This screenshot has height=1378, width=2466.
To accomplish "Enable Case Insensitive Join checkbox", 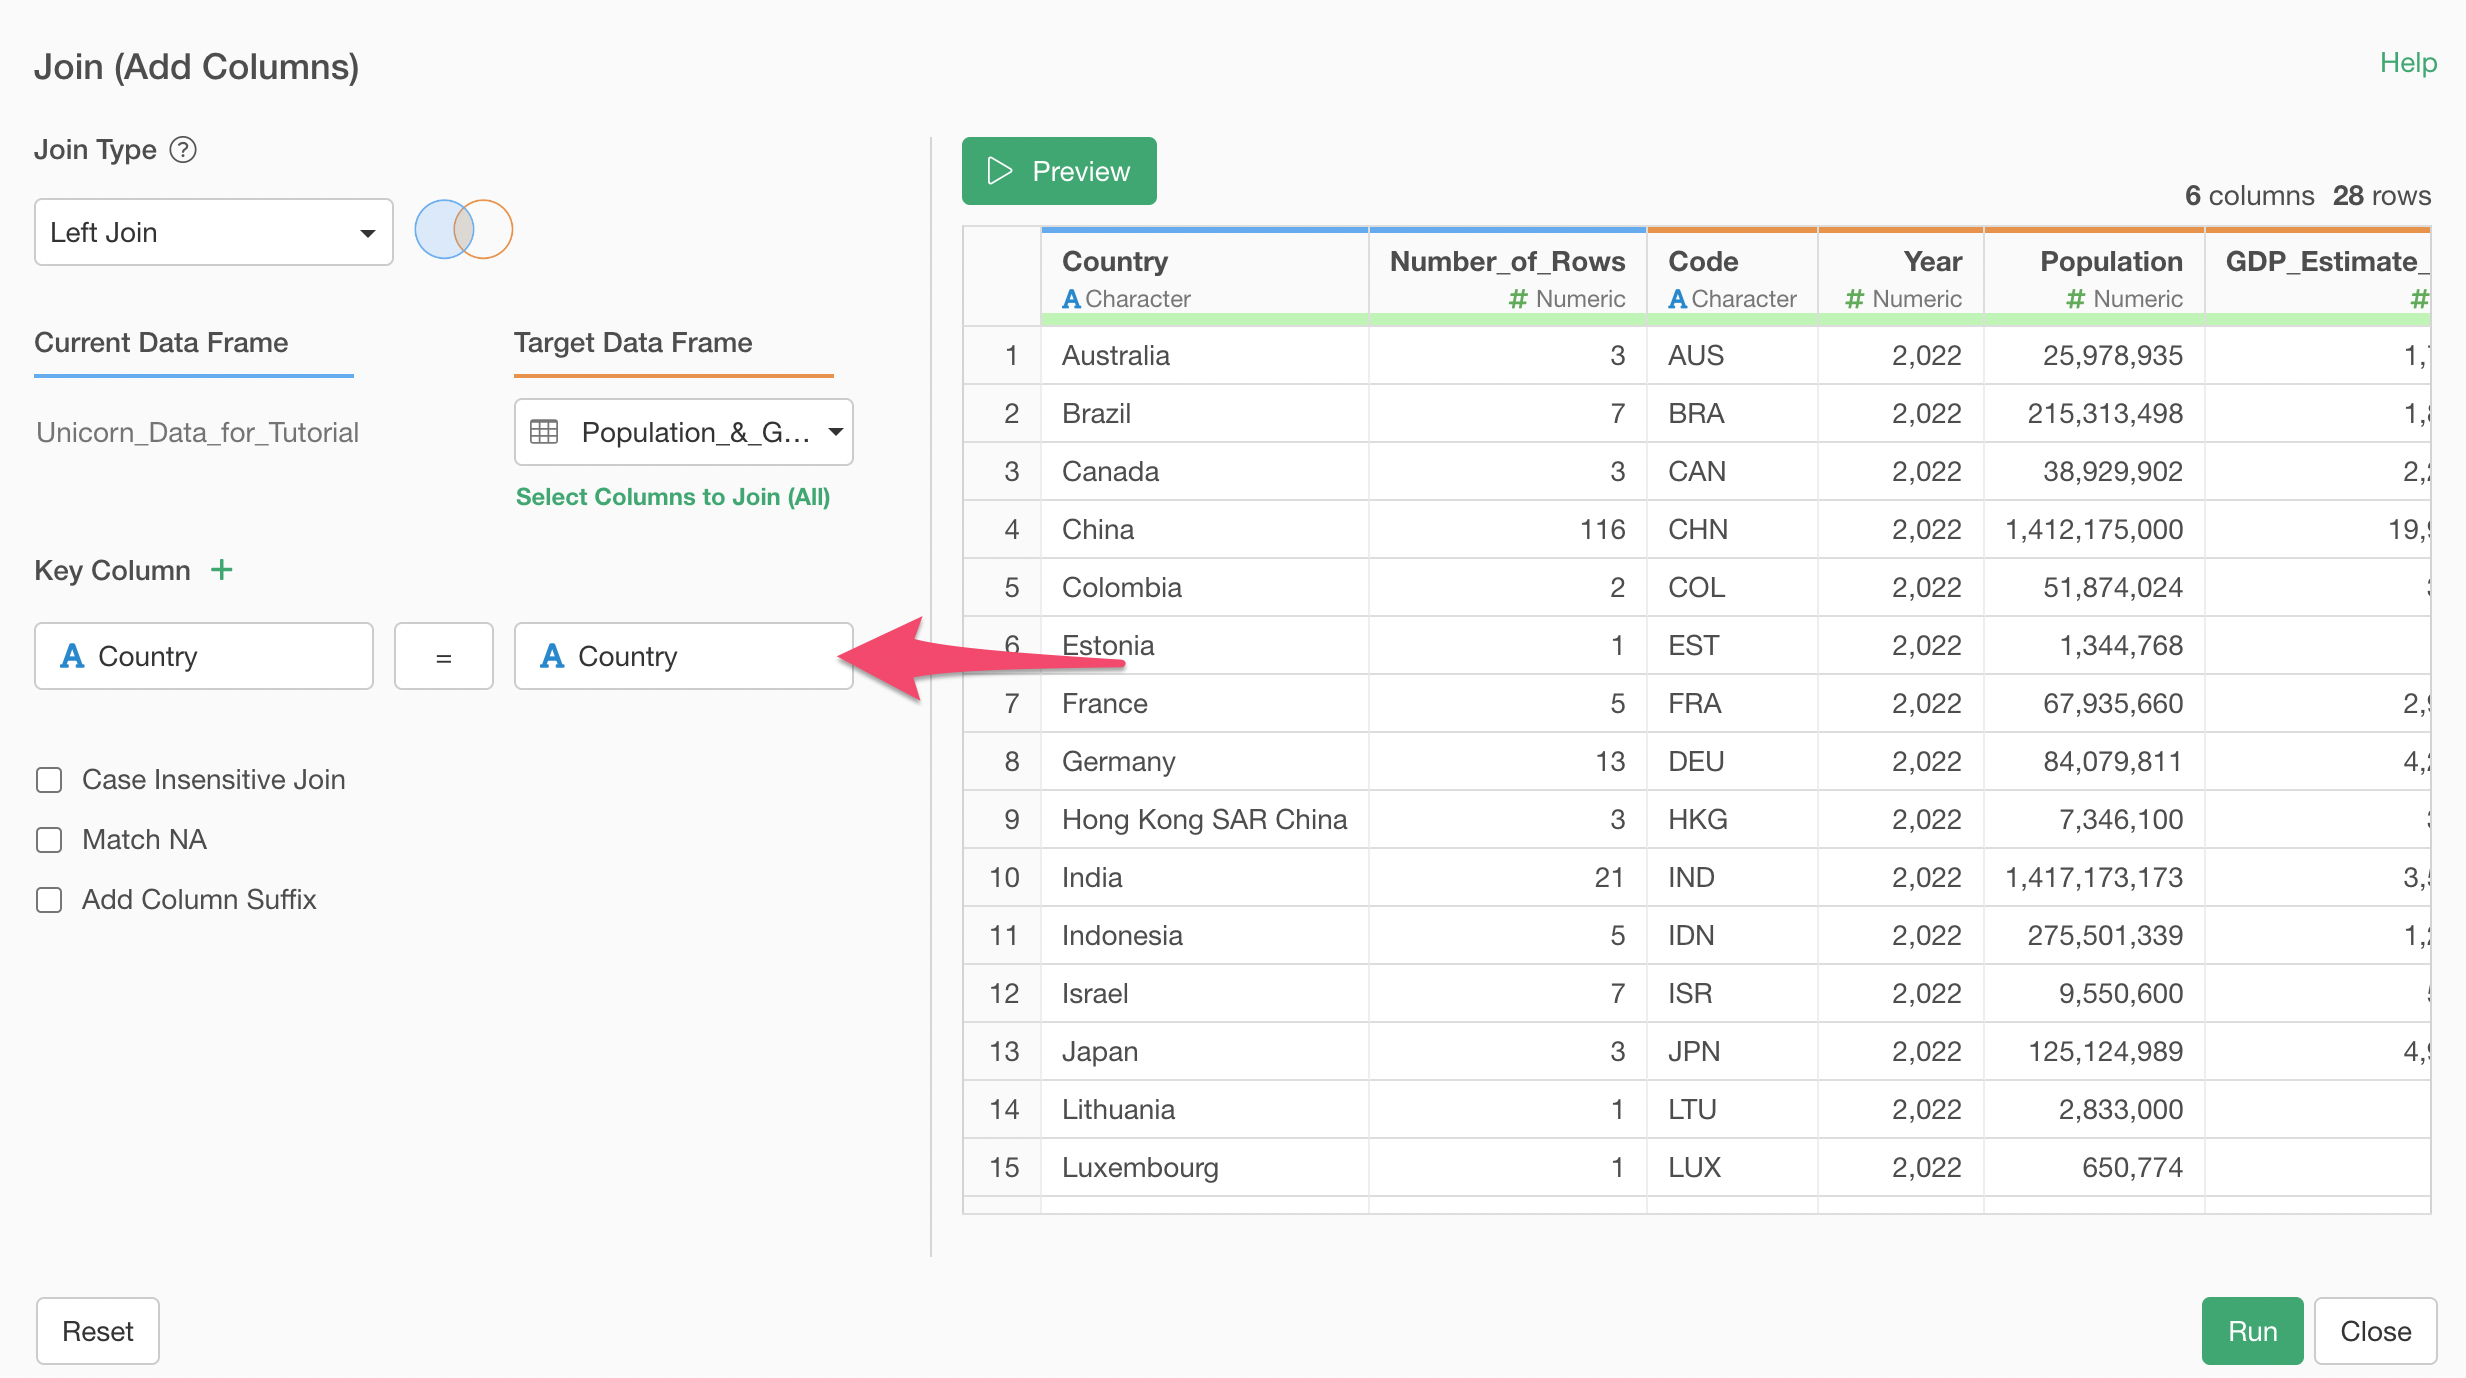I will coord(49,780).
